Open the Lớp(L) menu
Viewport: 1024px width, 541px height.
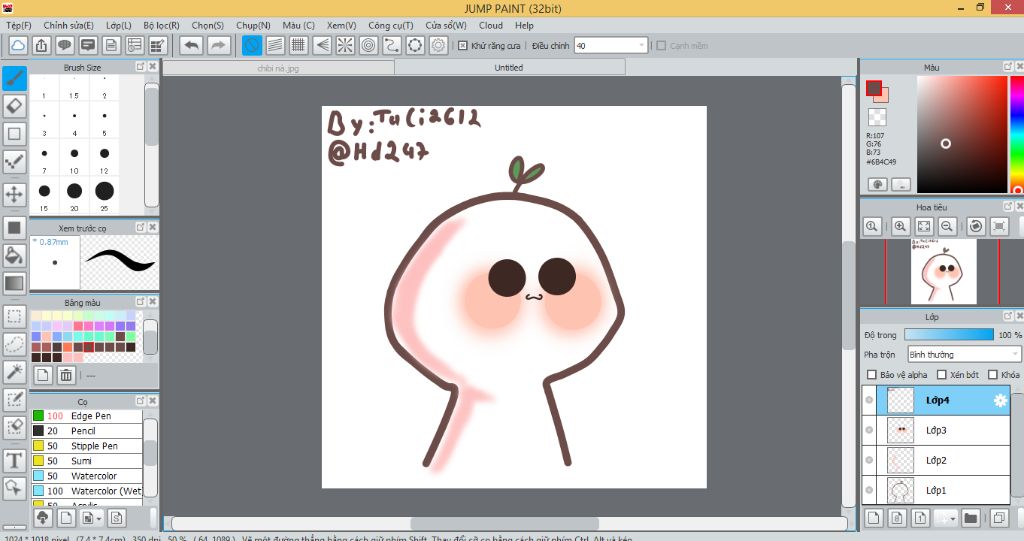click(x=119, y=25)
